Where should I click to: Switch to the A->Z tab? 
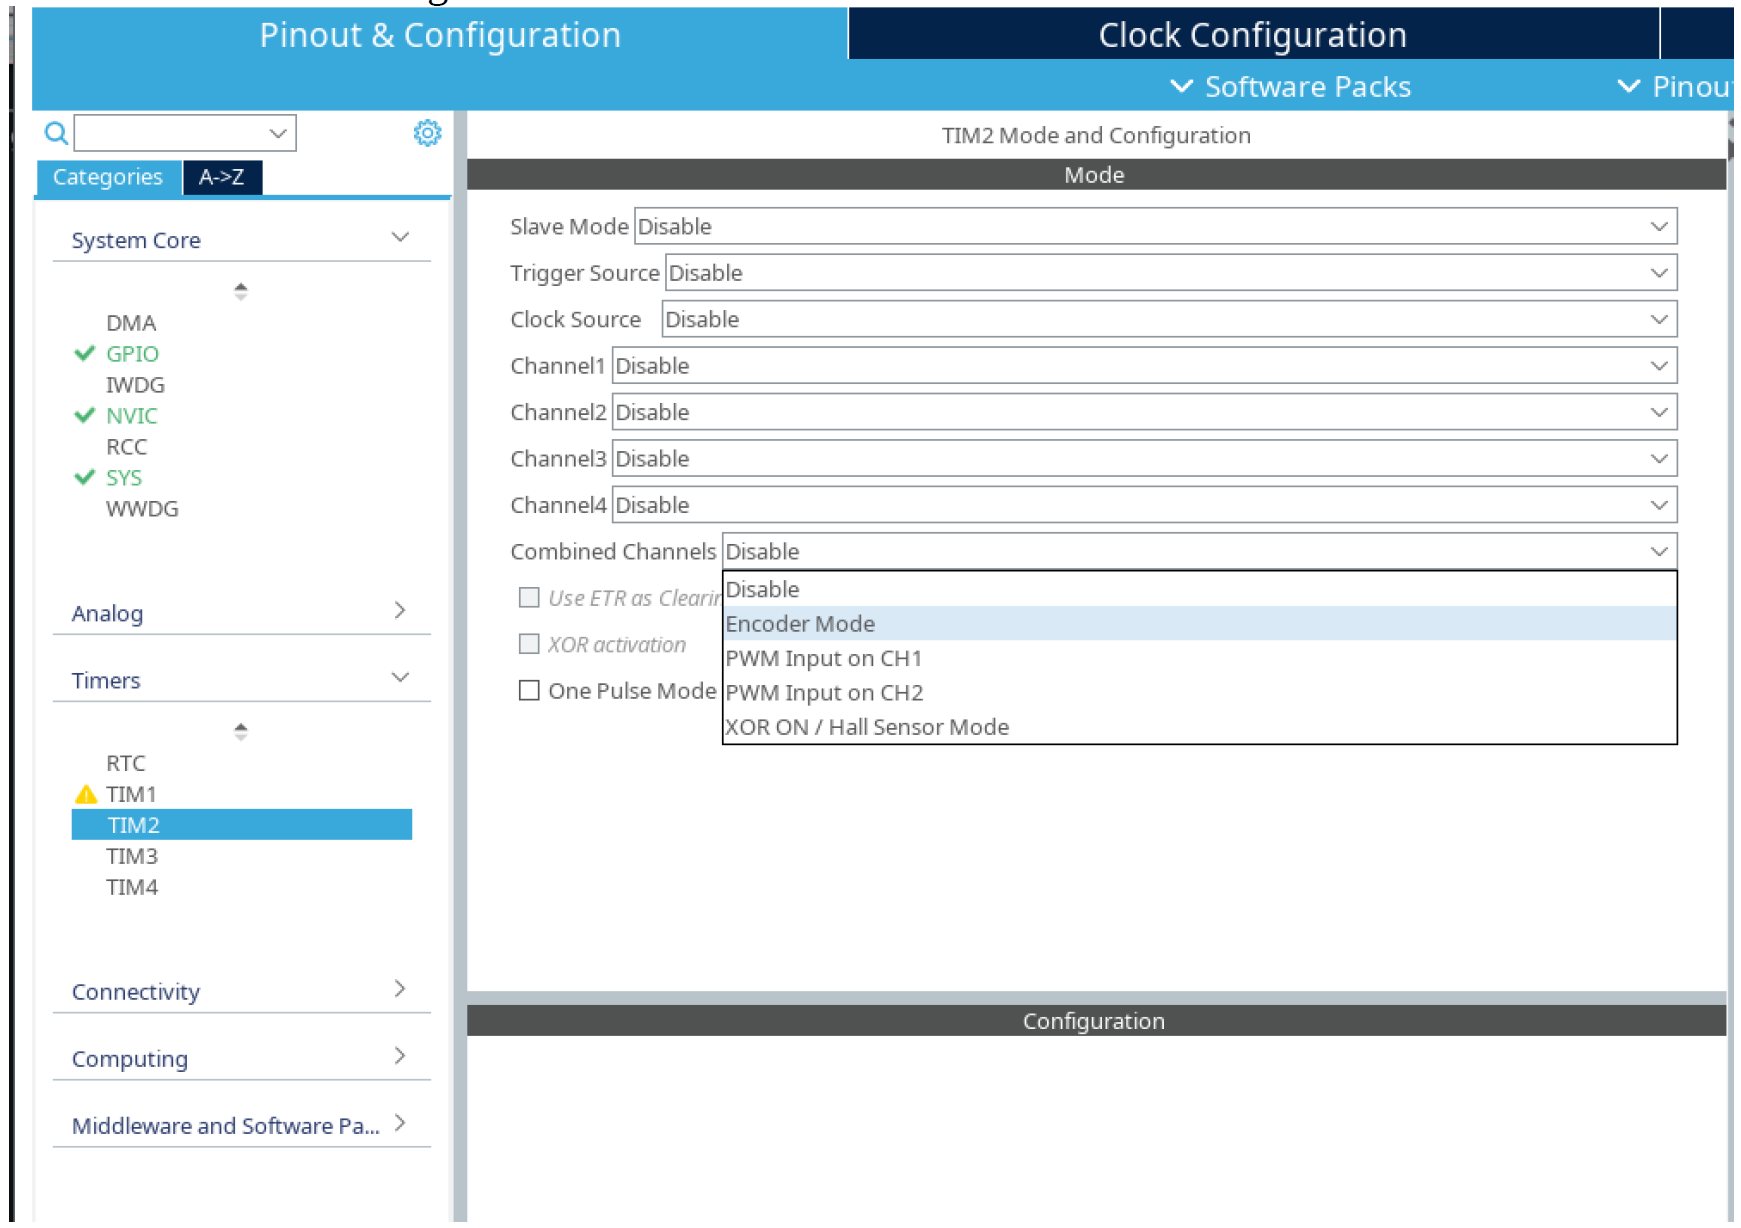tap(222, 177)
